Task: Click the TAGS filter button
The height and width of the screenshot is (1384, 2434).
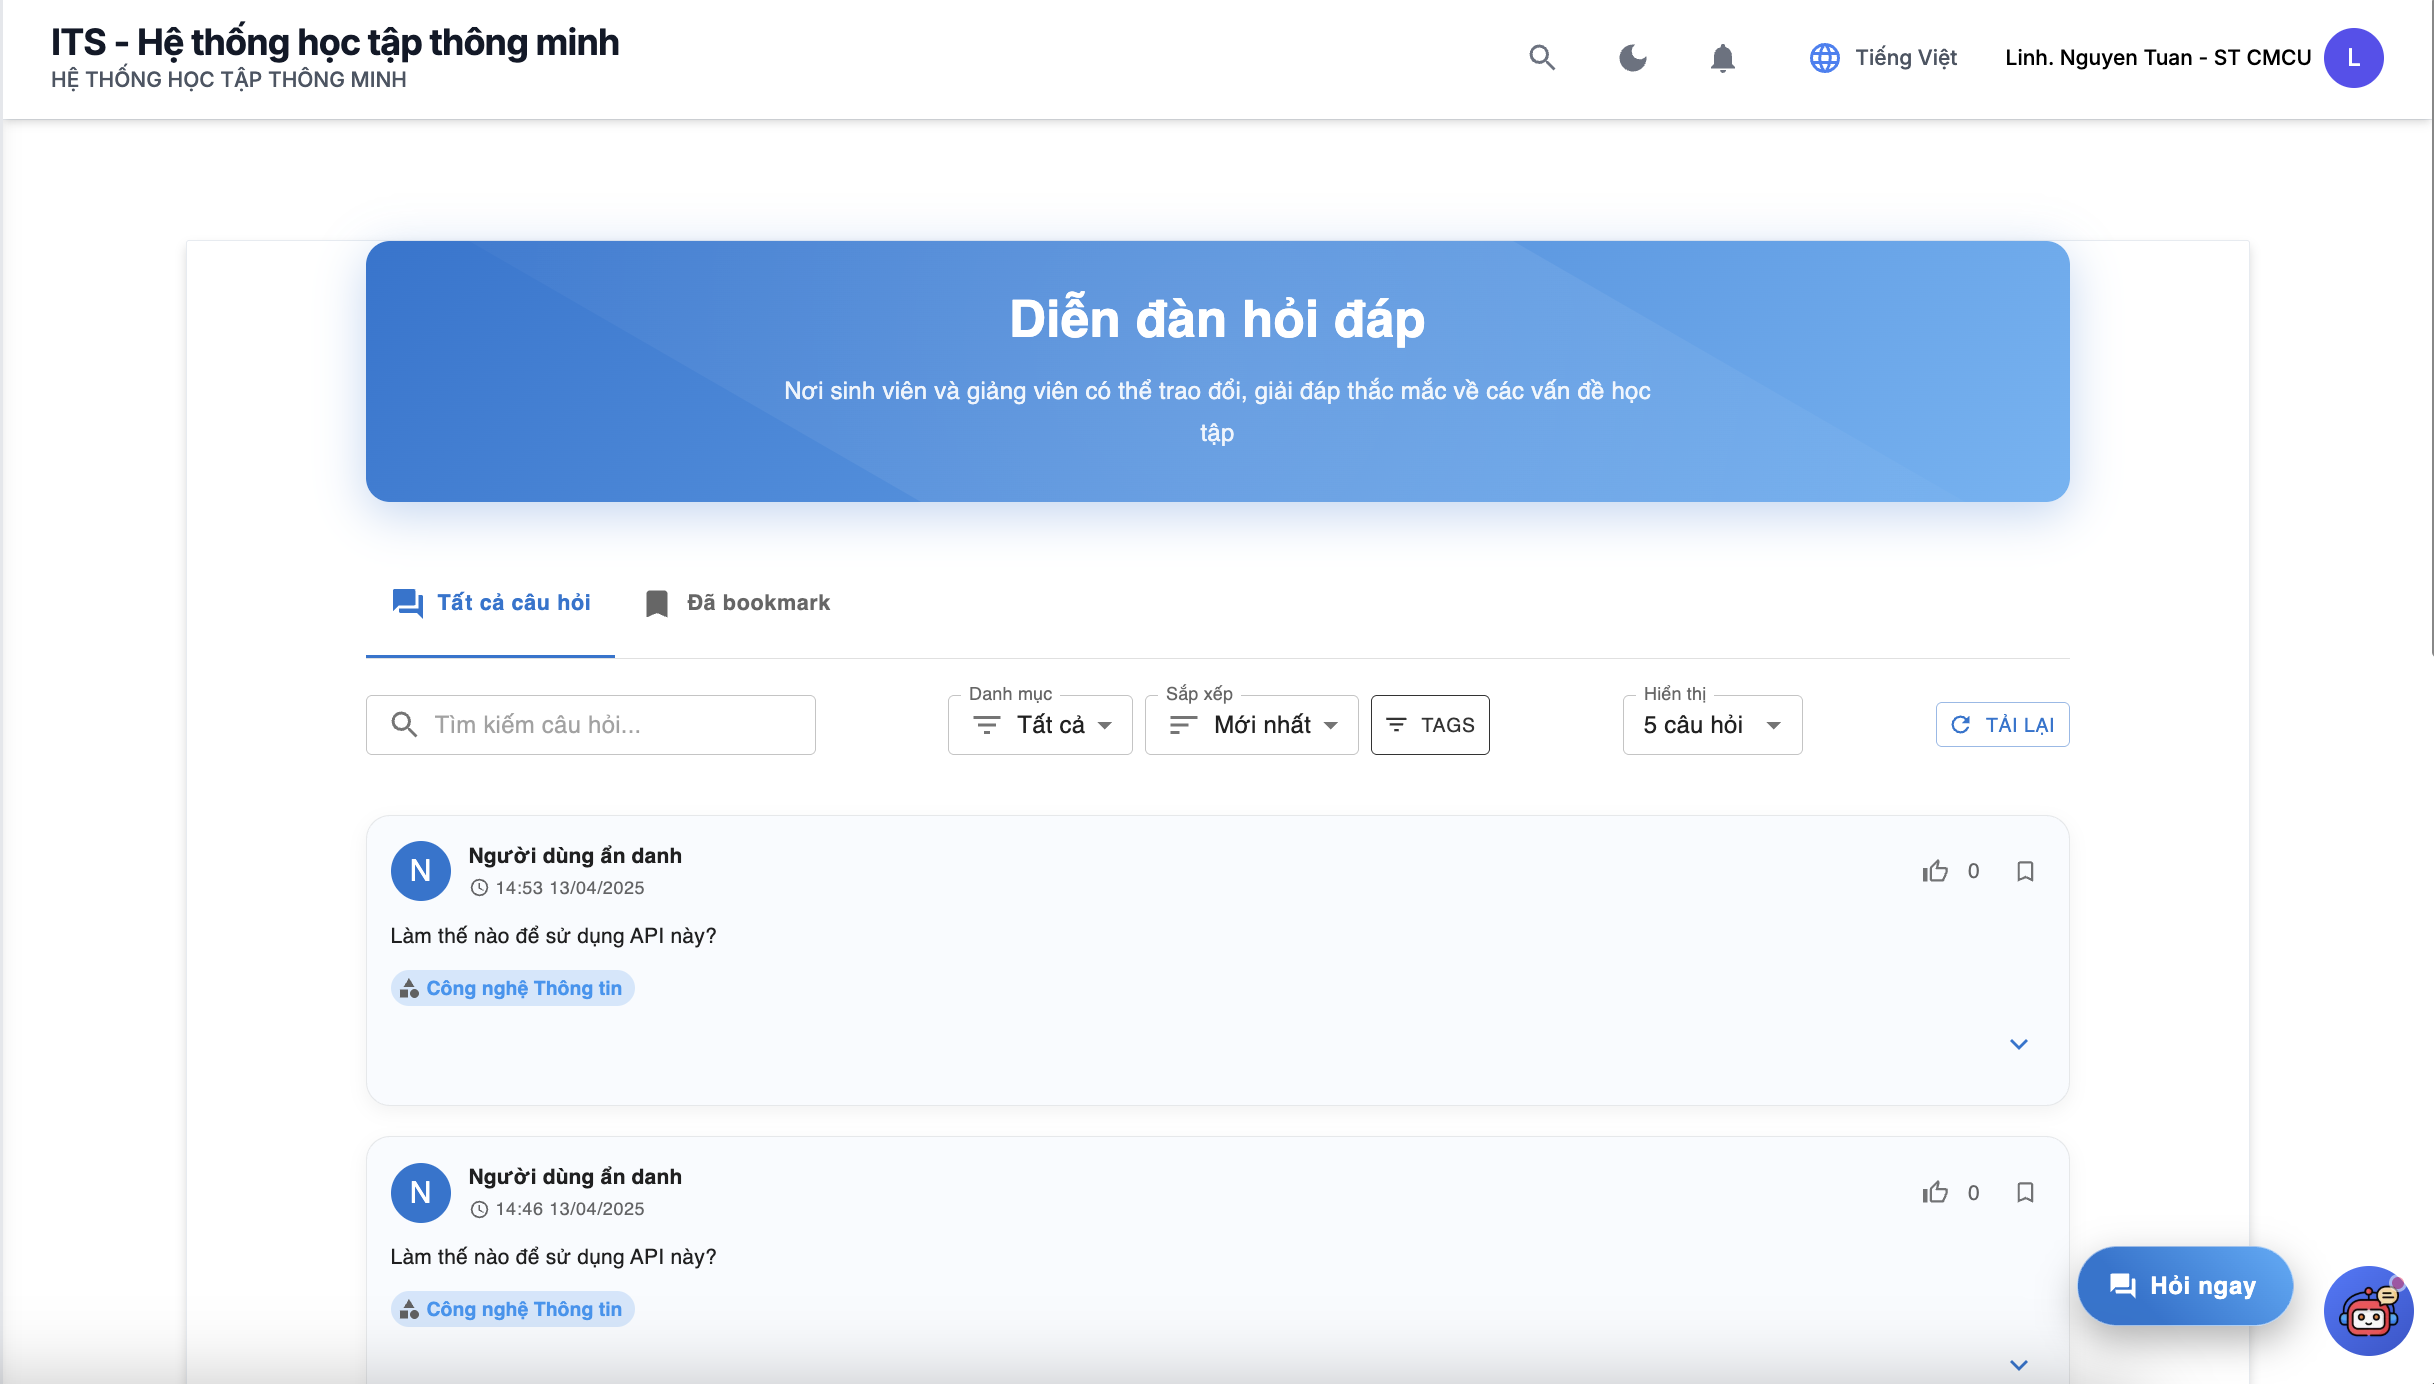Action: point(1430,725)
